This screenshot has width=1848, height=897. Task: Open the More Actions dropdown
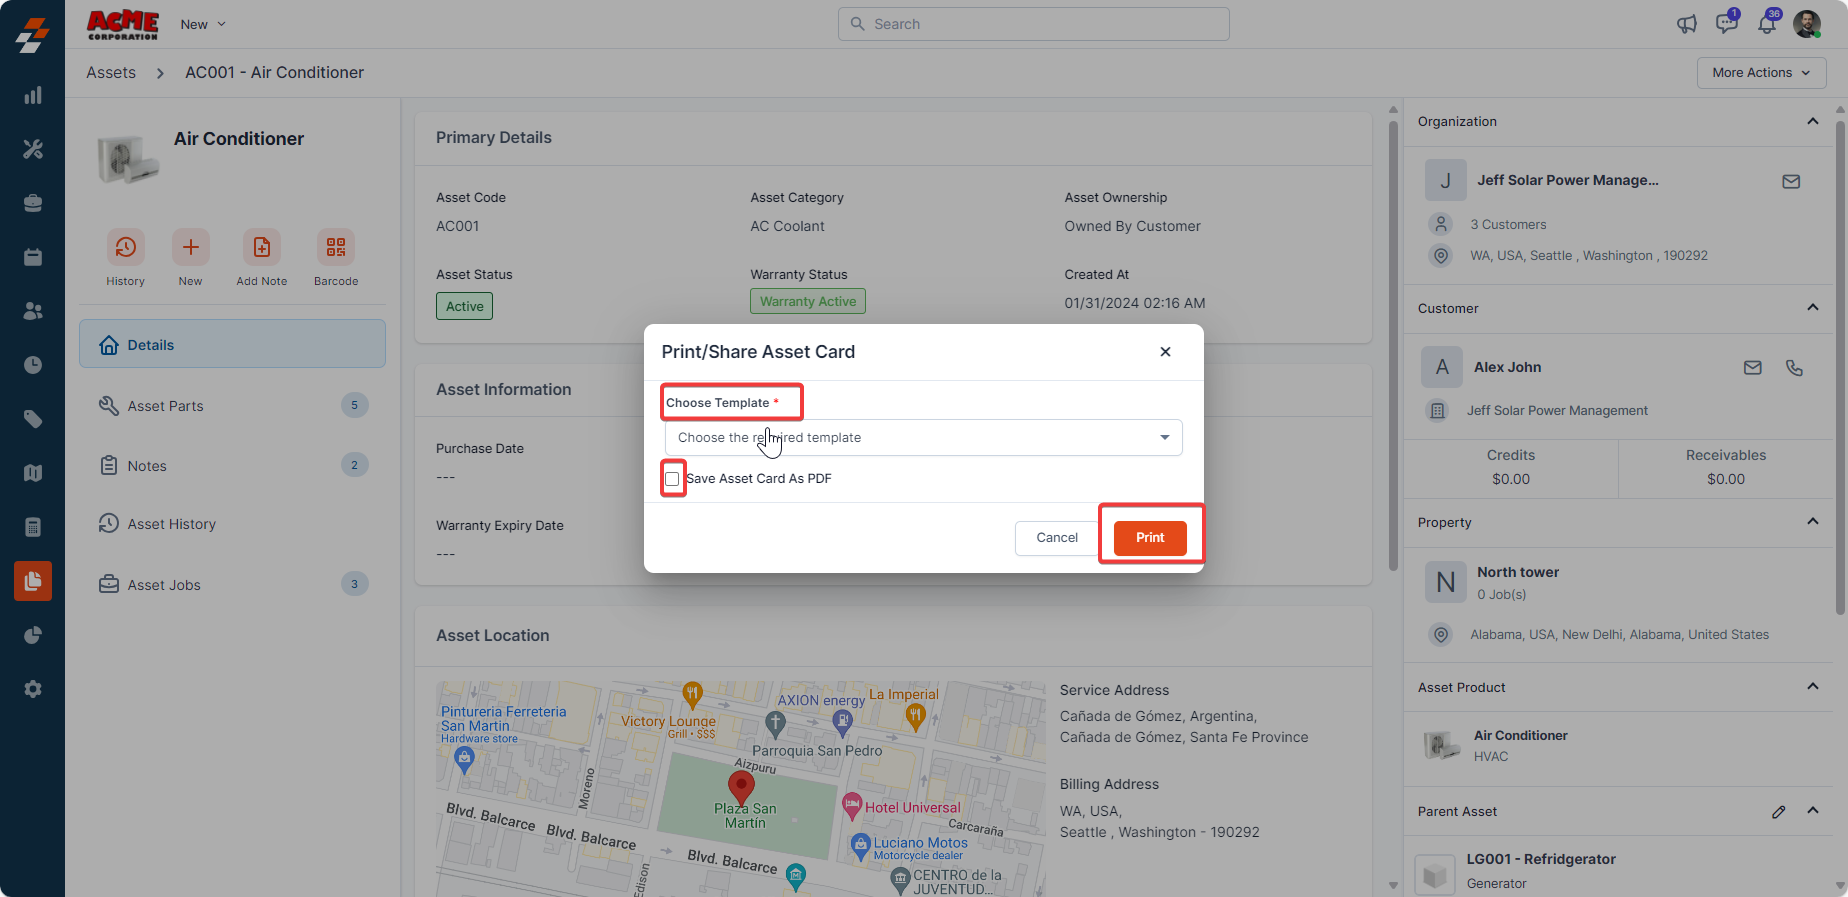coord(1761,73)
